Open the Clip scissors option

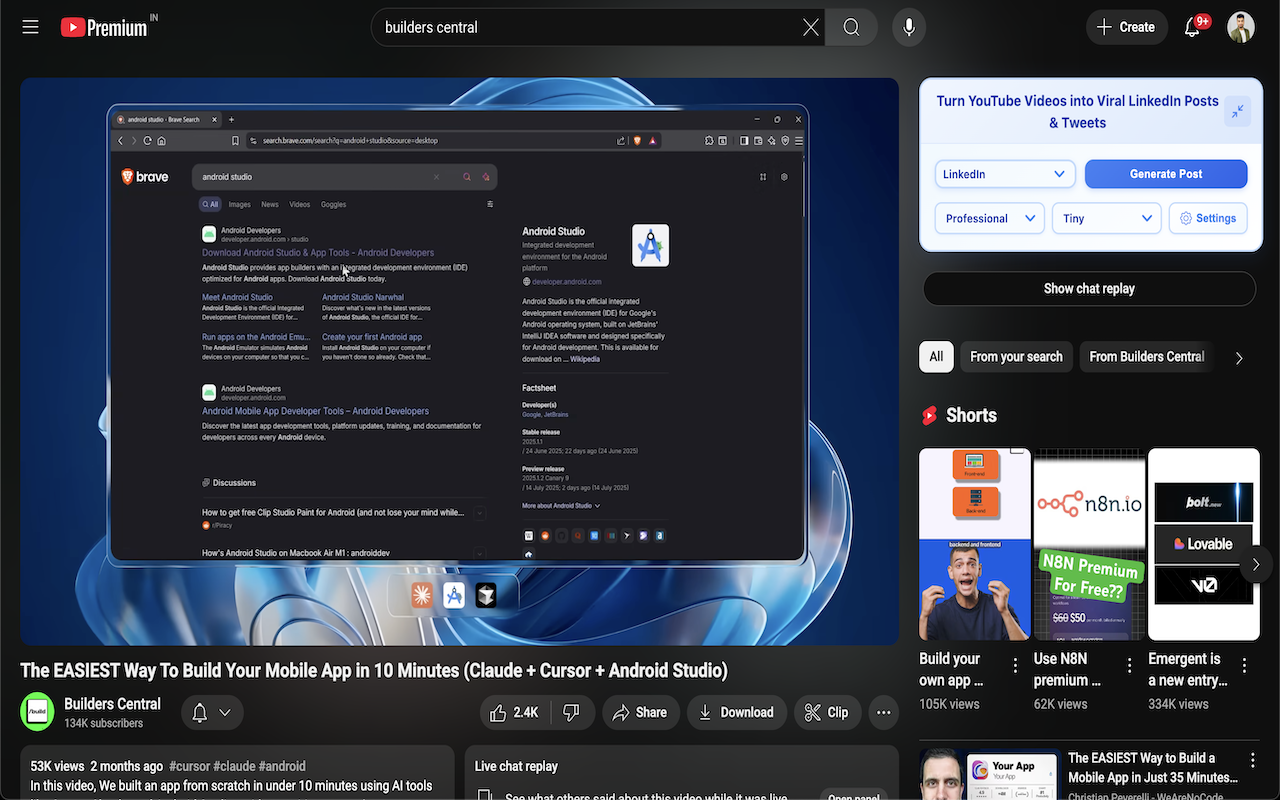(826, 712)
